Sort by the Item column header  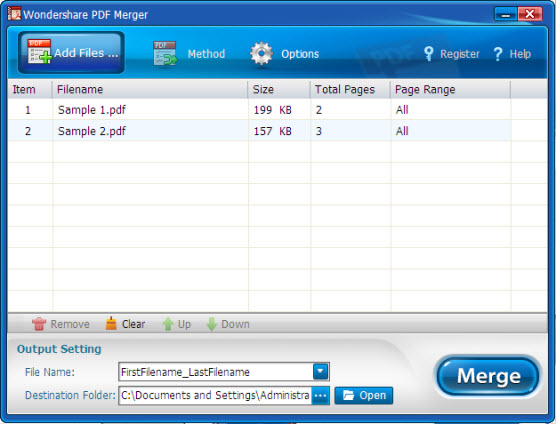pyautogui.click(x=30, y=89)
